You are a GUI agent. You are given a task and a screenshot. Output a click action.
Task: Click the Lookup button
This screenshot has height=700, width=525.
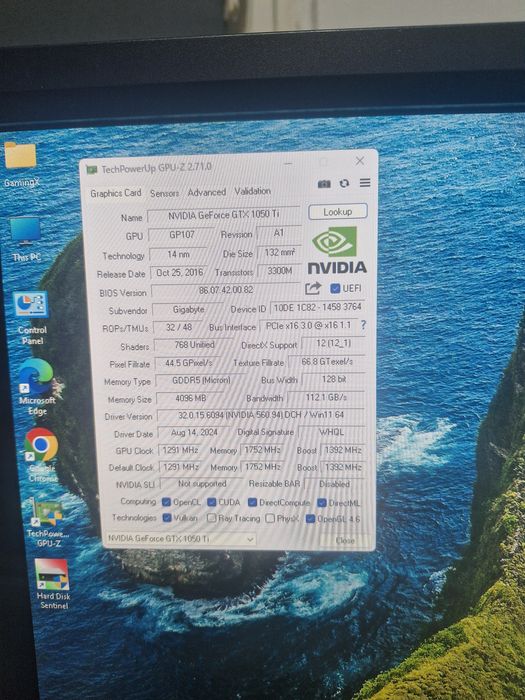click(338, 212)
